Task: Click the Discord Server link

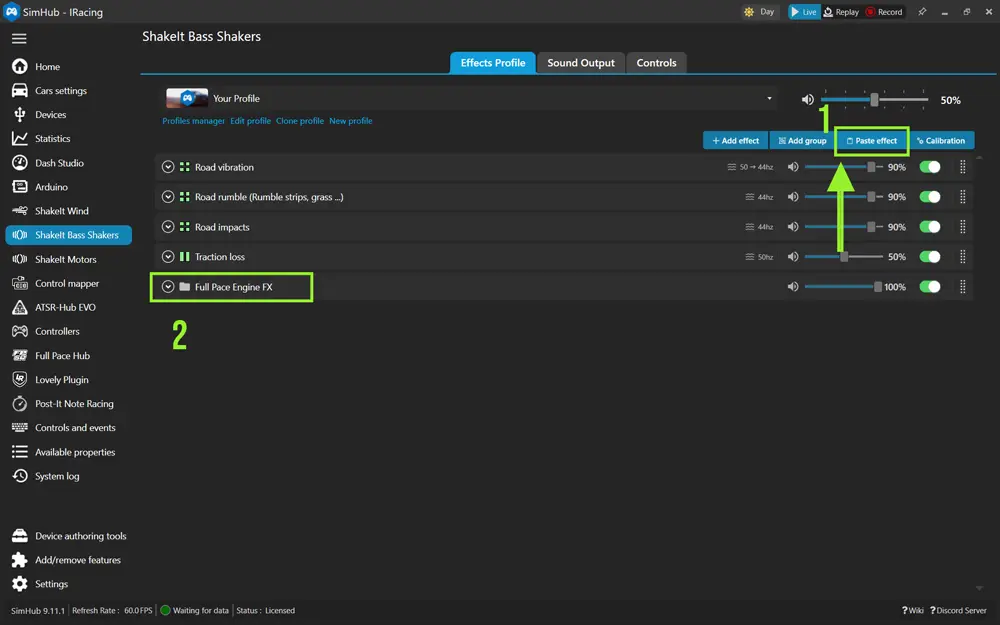Action: click(x=961, y=610)
